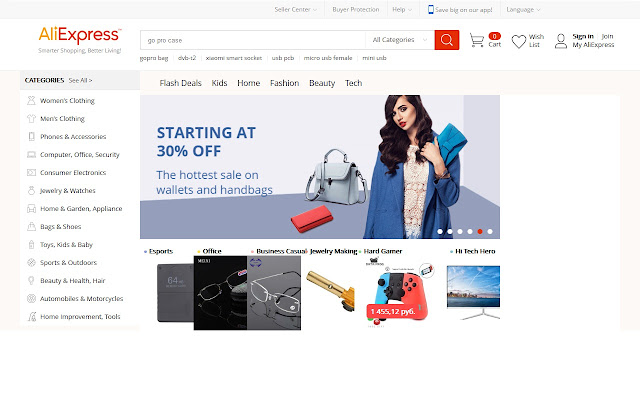Screen dimensions: 640x400
Task: Open the Seller Center dropdown
Action: (x=296, y=9)
